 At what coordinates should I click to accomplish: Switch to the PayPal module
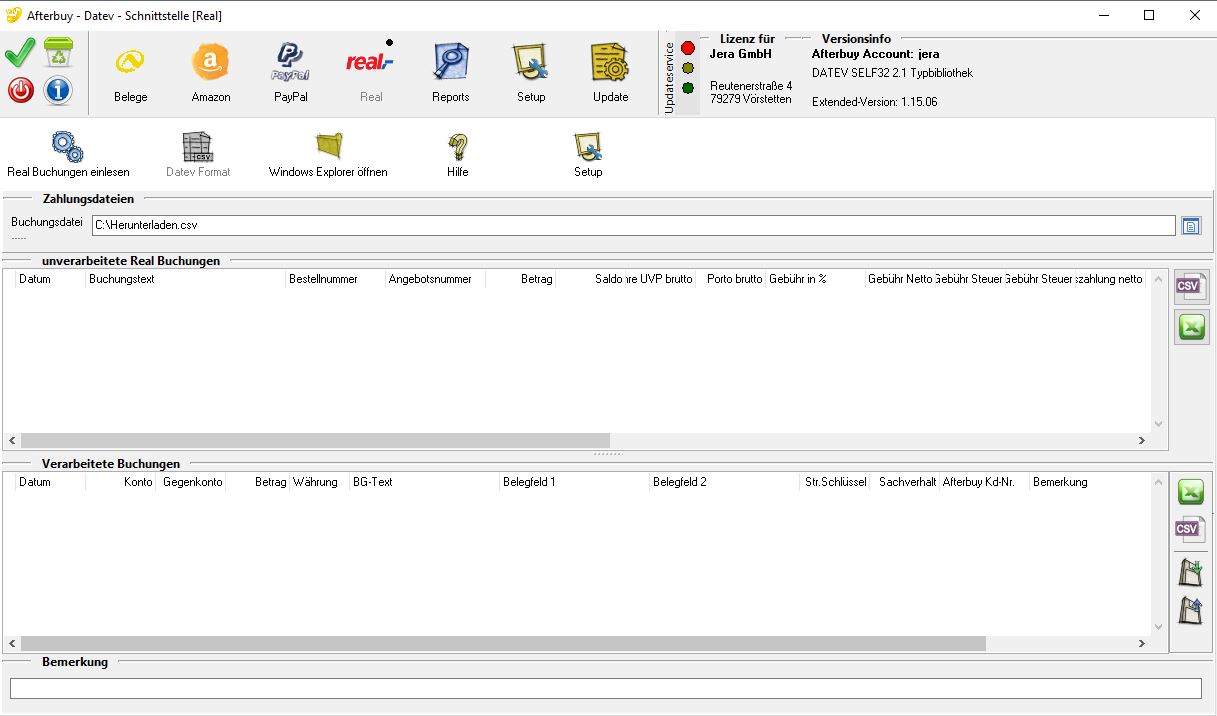pos(291,74)
